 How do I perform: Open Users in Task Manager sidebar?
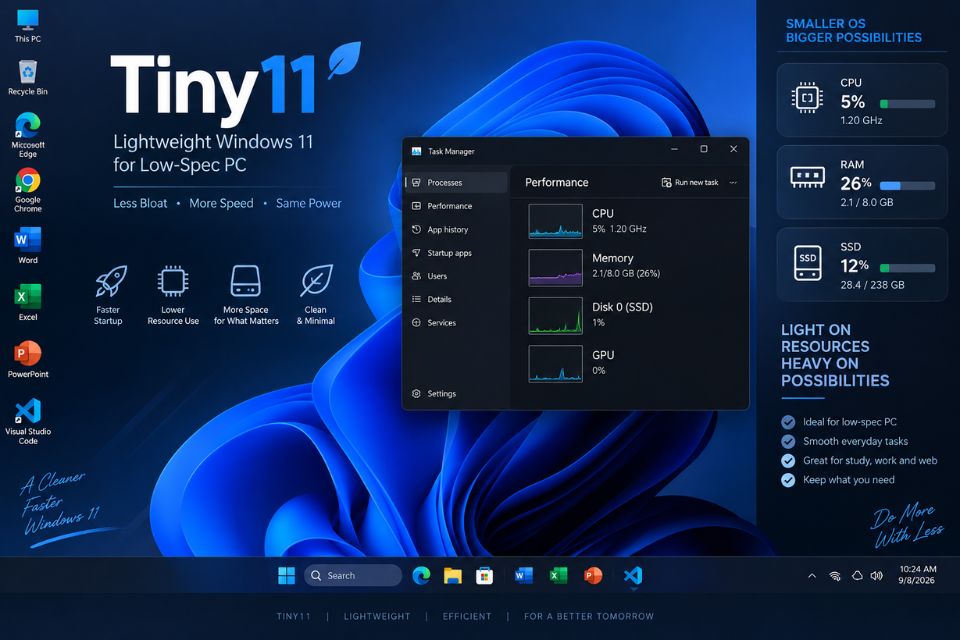(x=457, y=276)
